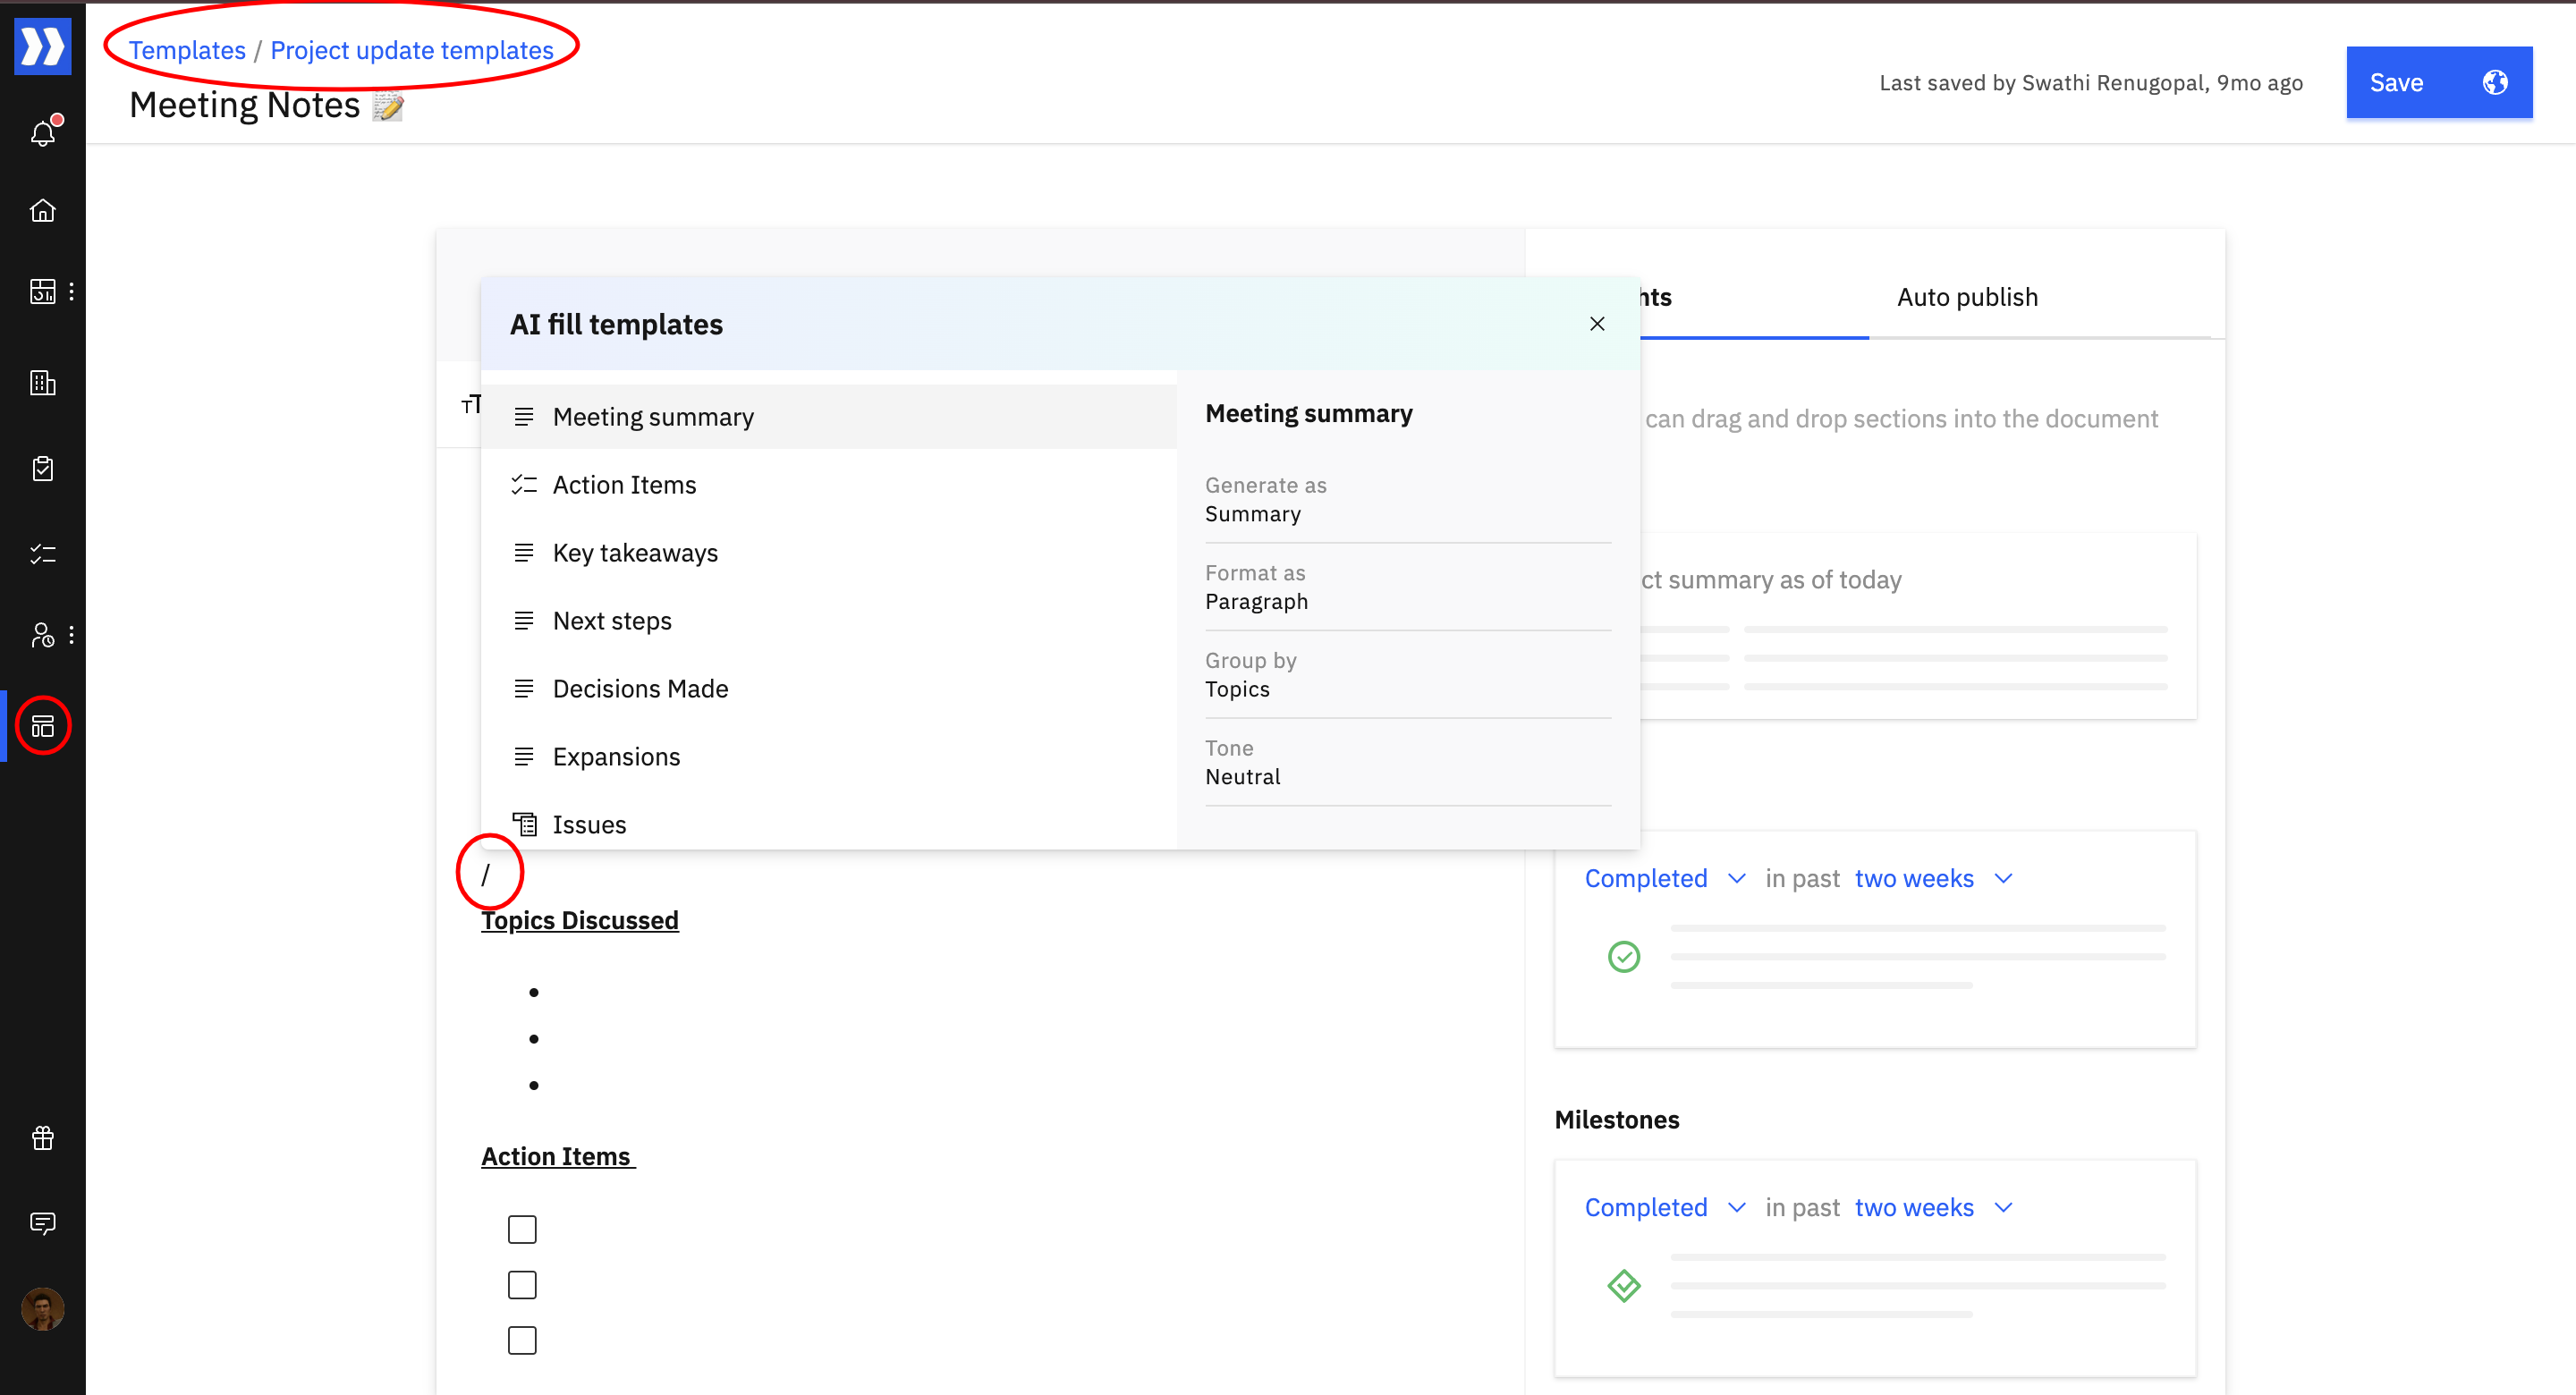Open the notifications bell icon
The width and height of the screenshot is (2576, 1395).
pos(42,133)
